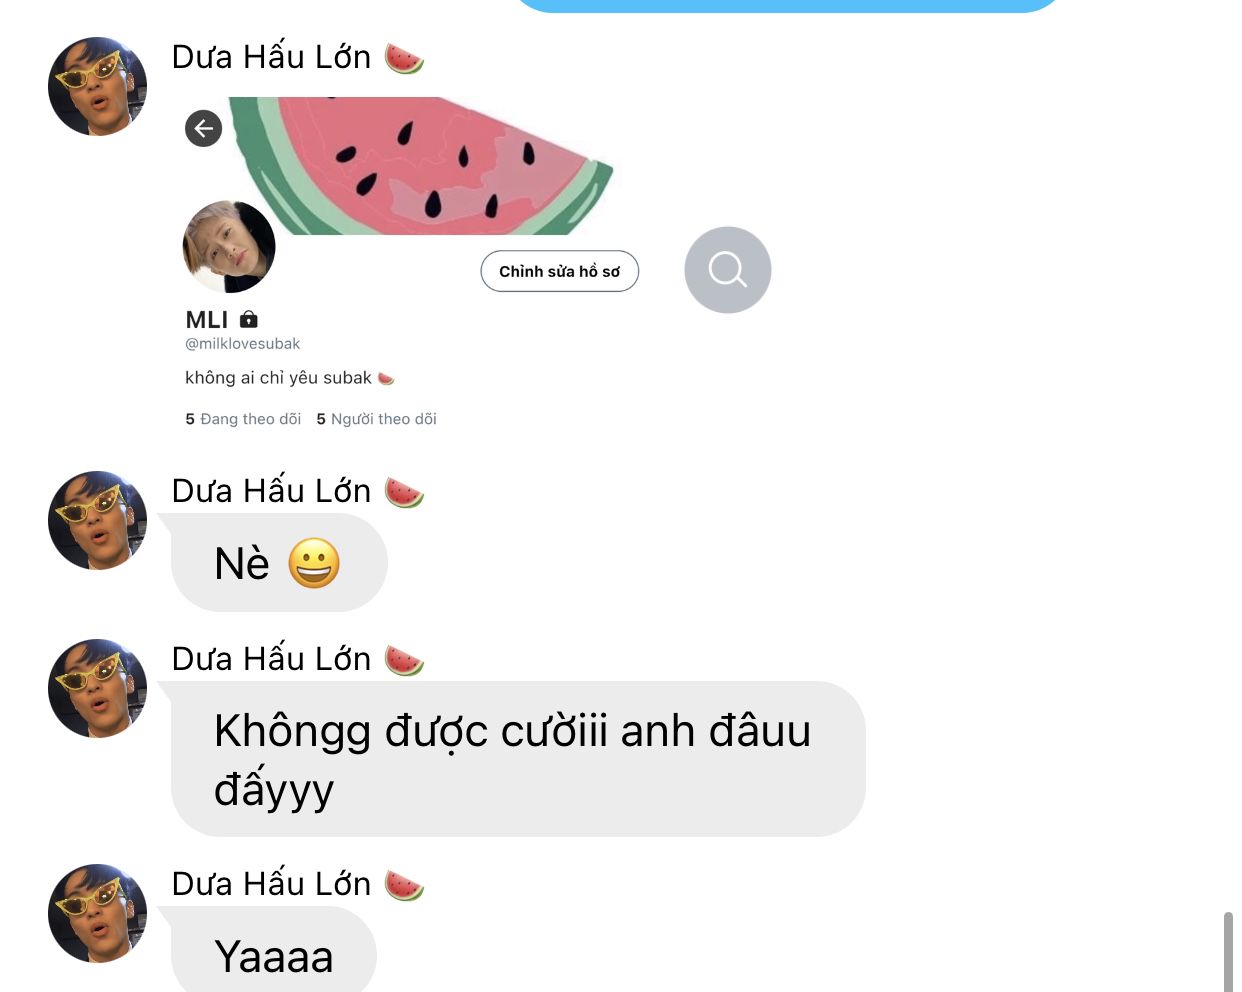Click watermelon emoji in profile bio
The height and width of the screenshot is (992, 1242).
tap(386, 378)
